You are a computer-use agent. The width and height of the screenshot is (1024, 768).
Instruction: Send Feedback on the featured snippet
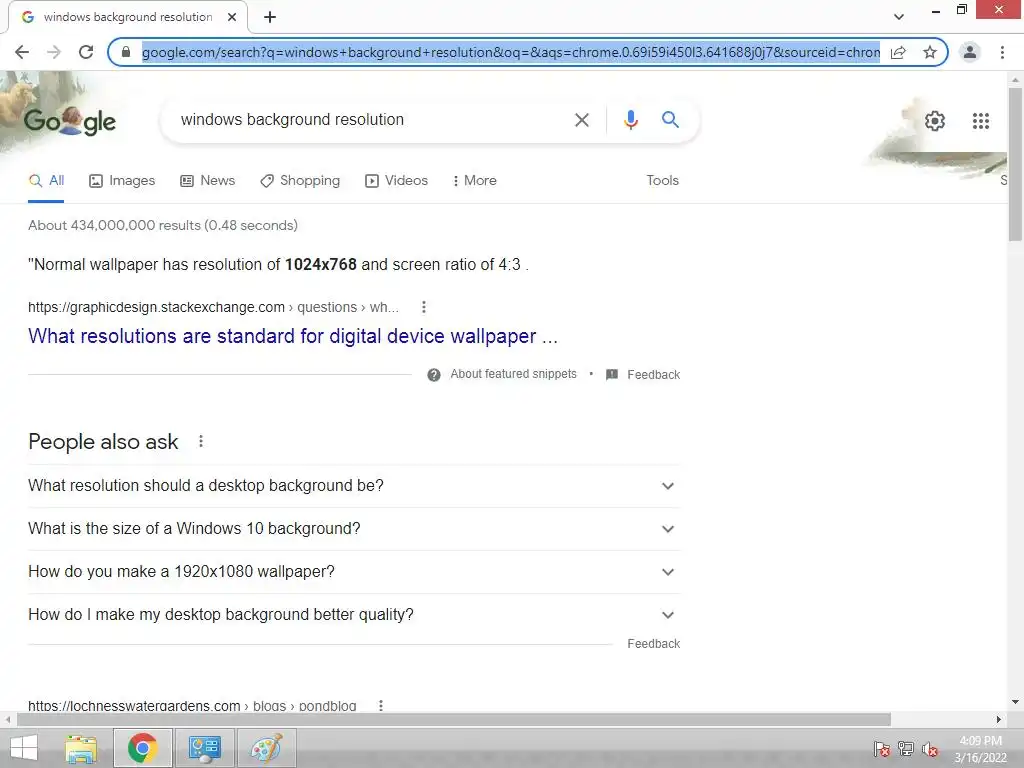643,375
